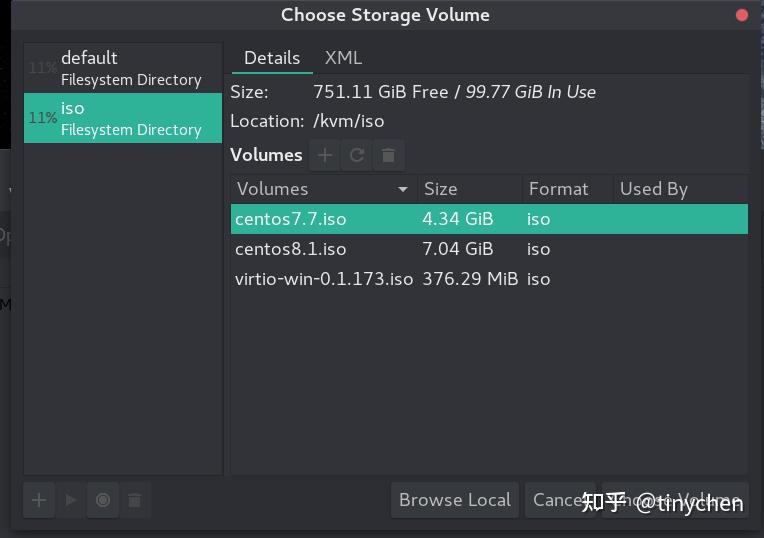The image size is (764, 538).
Task: Choose the virtio-win-0.1.173.iso volume
Action: [x=324, y=279]
